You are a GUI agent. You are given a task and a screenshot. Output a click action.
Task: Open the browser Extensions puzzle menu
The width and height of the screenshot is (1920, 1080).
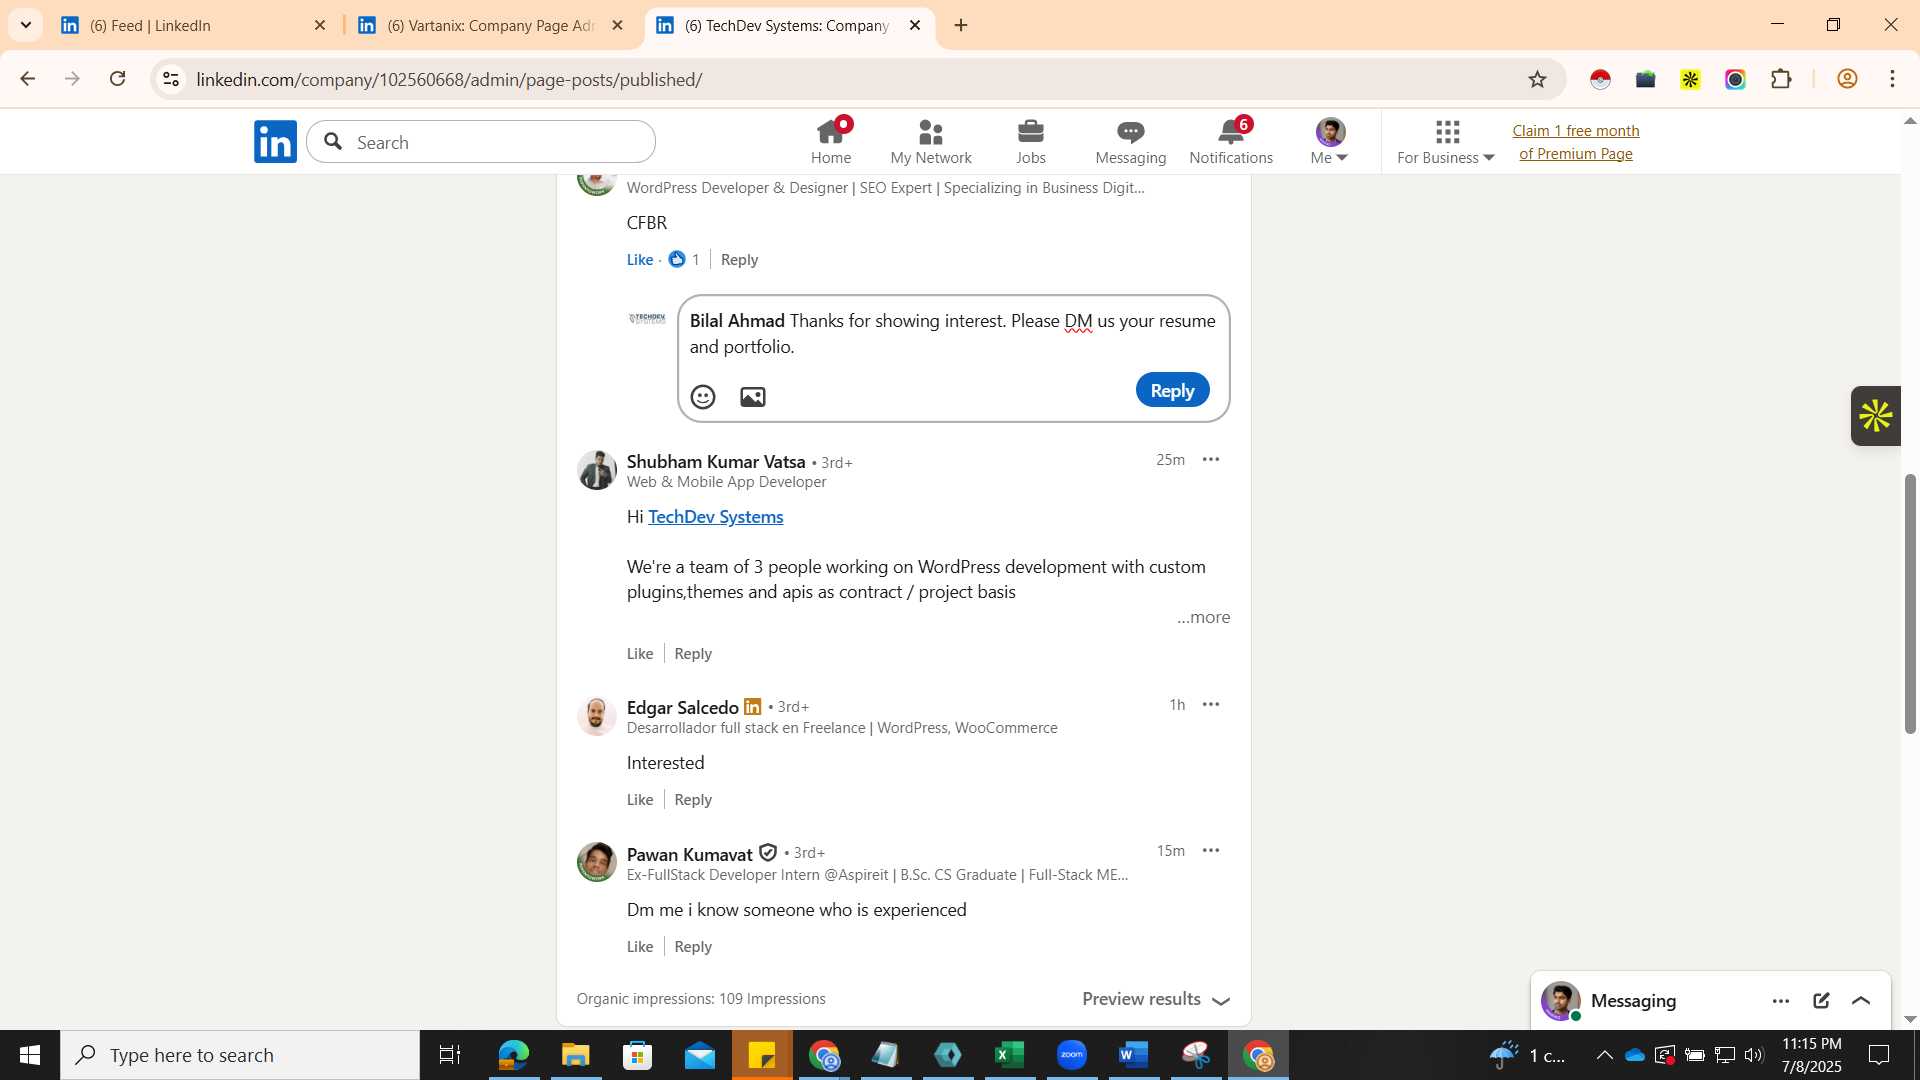click(x=1781, y=79)
